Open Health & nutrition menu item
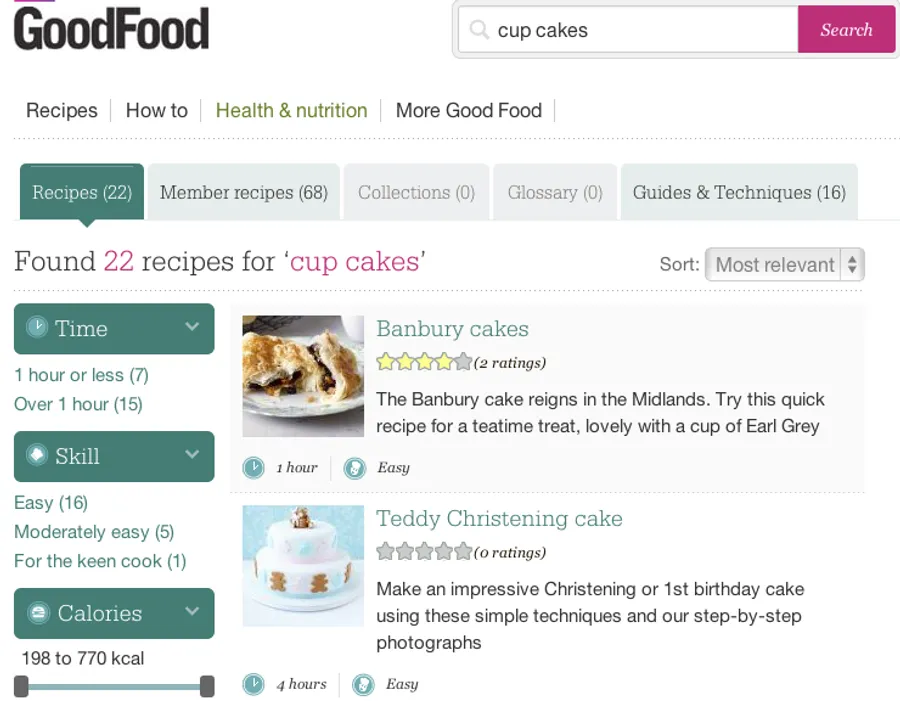Viewport: 900px width, 701px height. tap(291, 110)
